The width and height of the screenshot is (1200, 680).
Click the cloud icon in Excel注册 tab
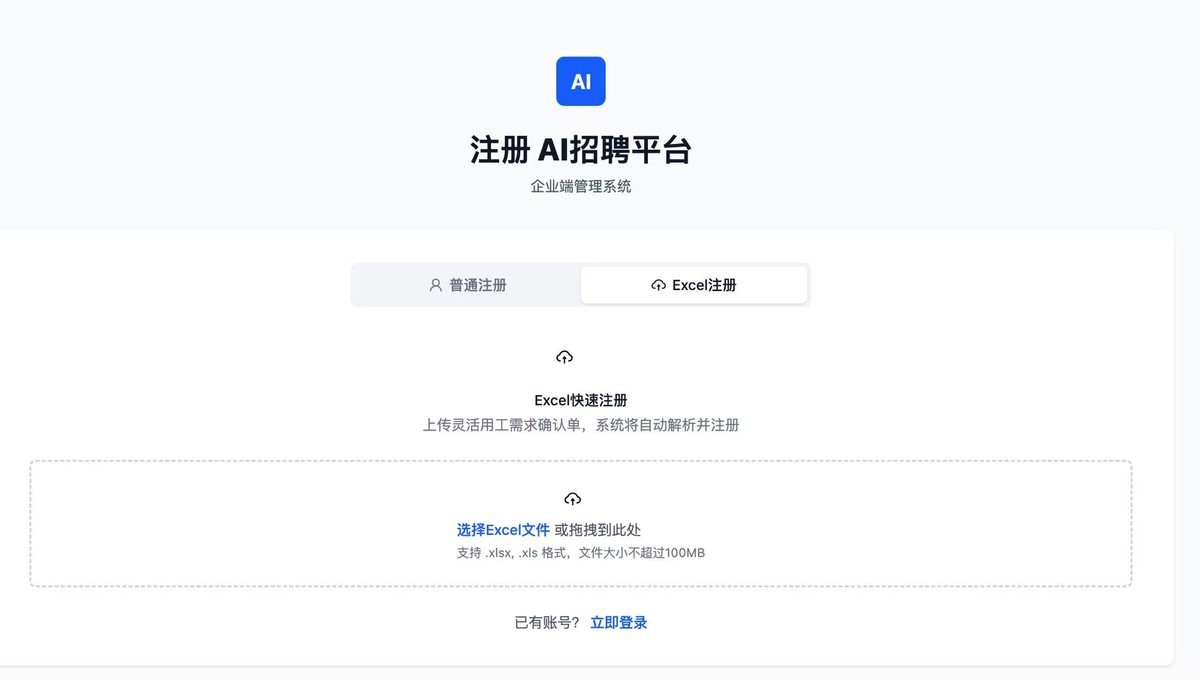coord(658,285)
